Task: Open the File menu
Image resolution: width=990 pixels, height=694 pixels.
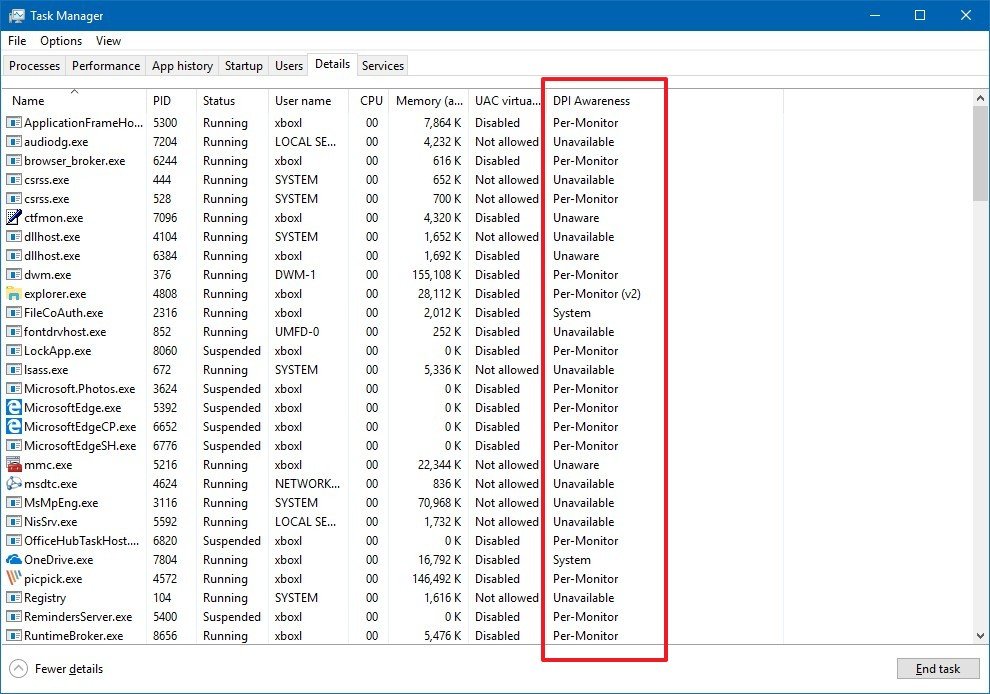Action: pos(17,40)
